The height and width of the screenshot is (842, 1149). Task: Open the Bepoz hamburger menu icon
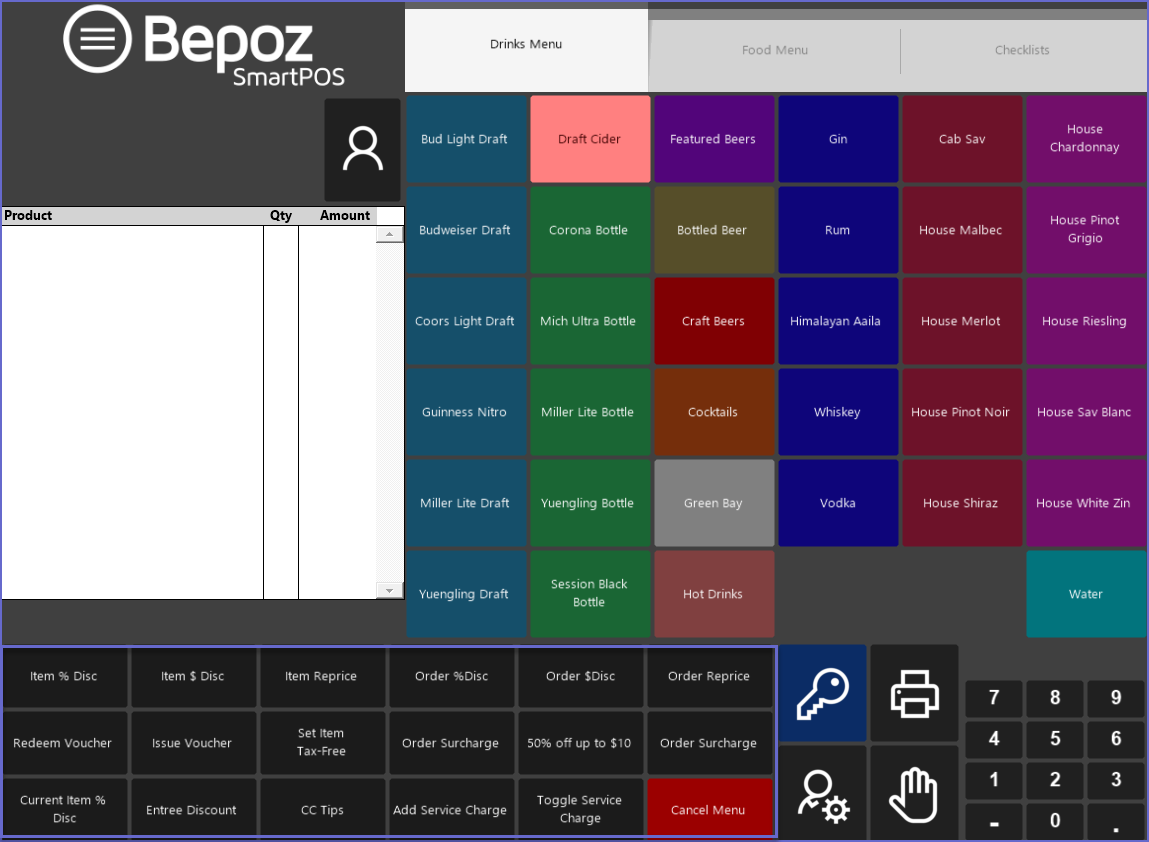(97, 39)
